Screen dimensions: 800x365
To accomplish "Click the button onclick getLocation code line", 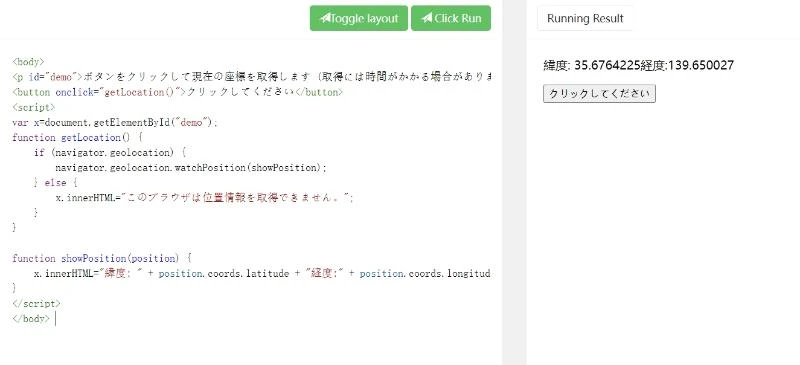I will tap(178, 92).
